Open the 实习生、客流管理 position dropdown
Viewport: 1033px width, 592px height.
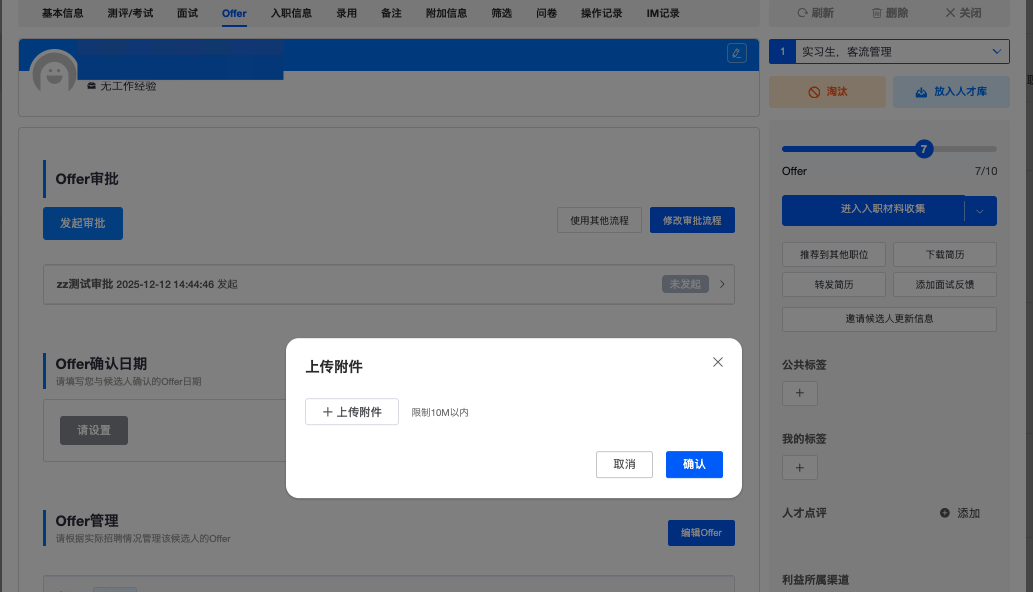click(x=902, y=51)
